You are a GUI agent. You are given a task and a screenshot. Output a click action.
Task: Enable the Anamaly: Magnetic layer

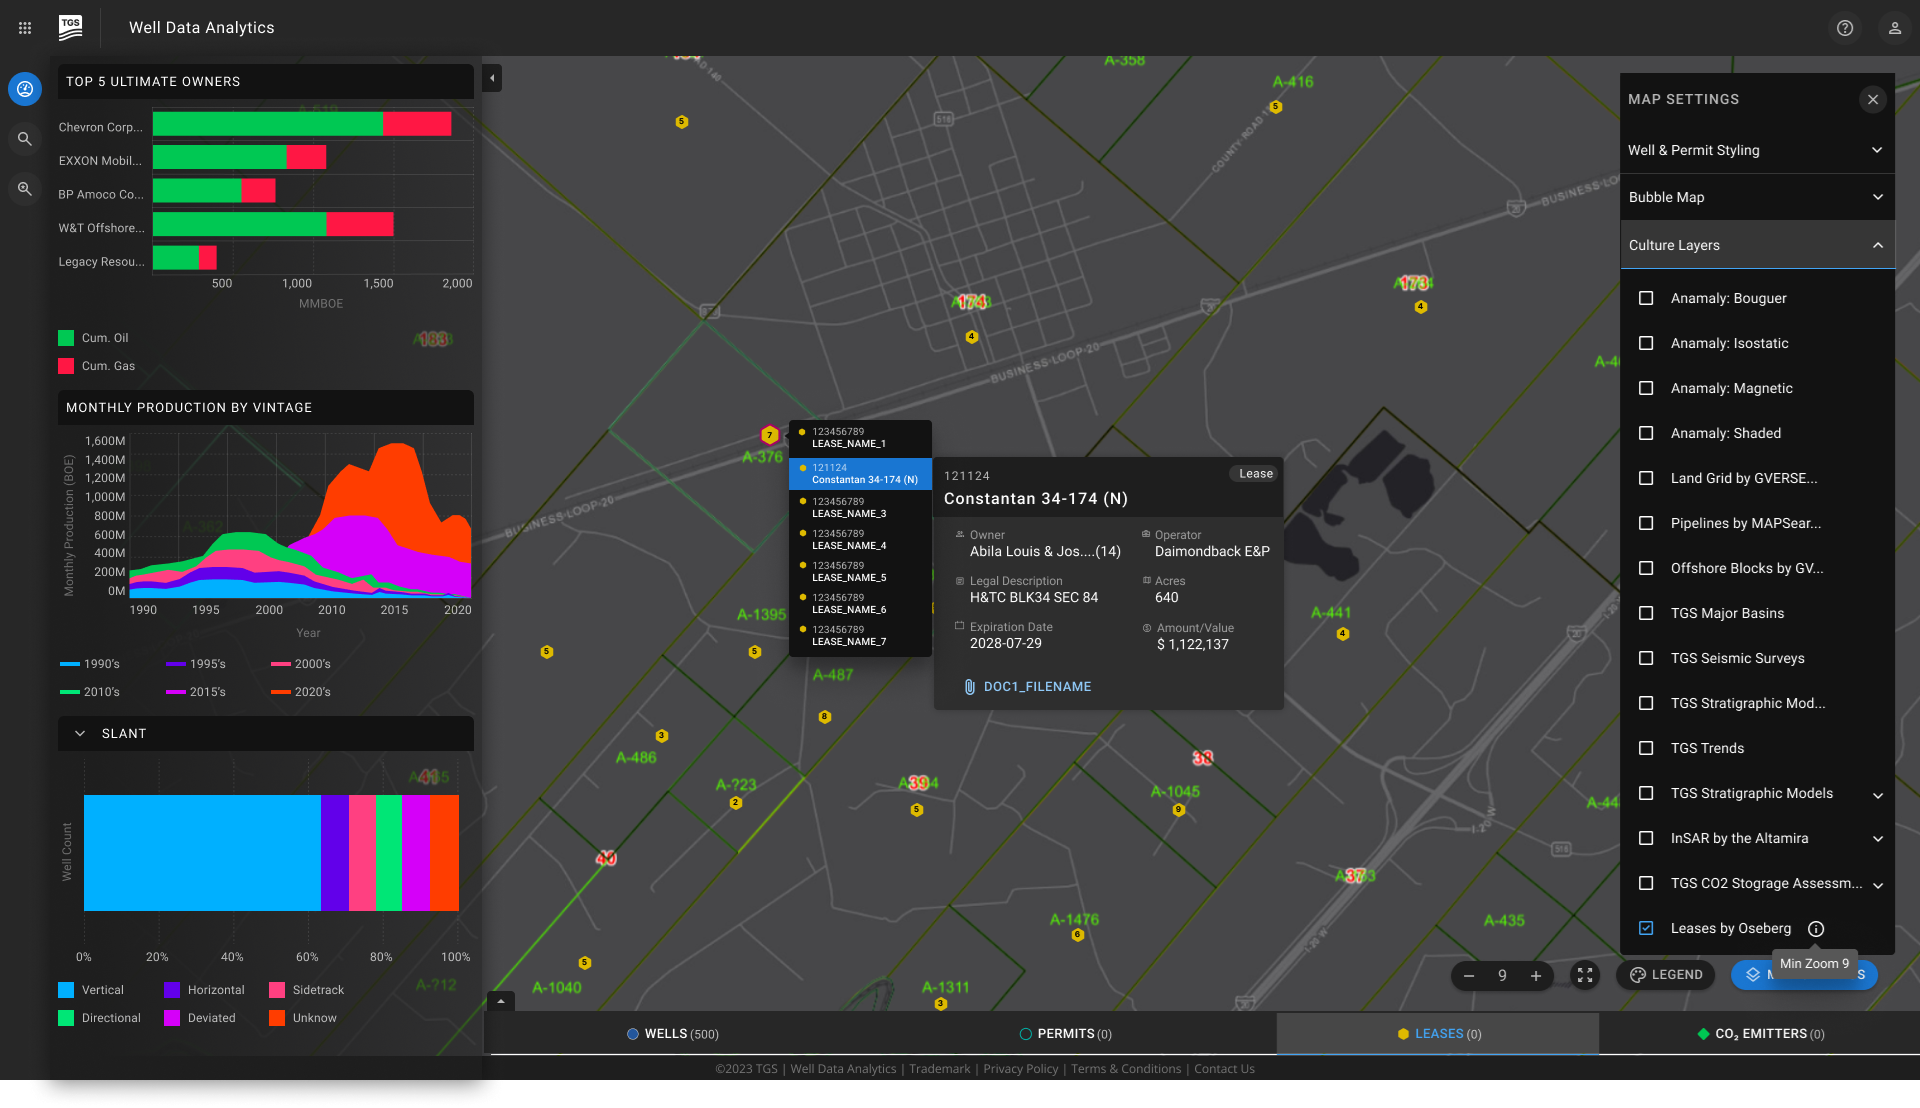pos(1646,388)
